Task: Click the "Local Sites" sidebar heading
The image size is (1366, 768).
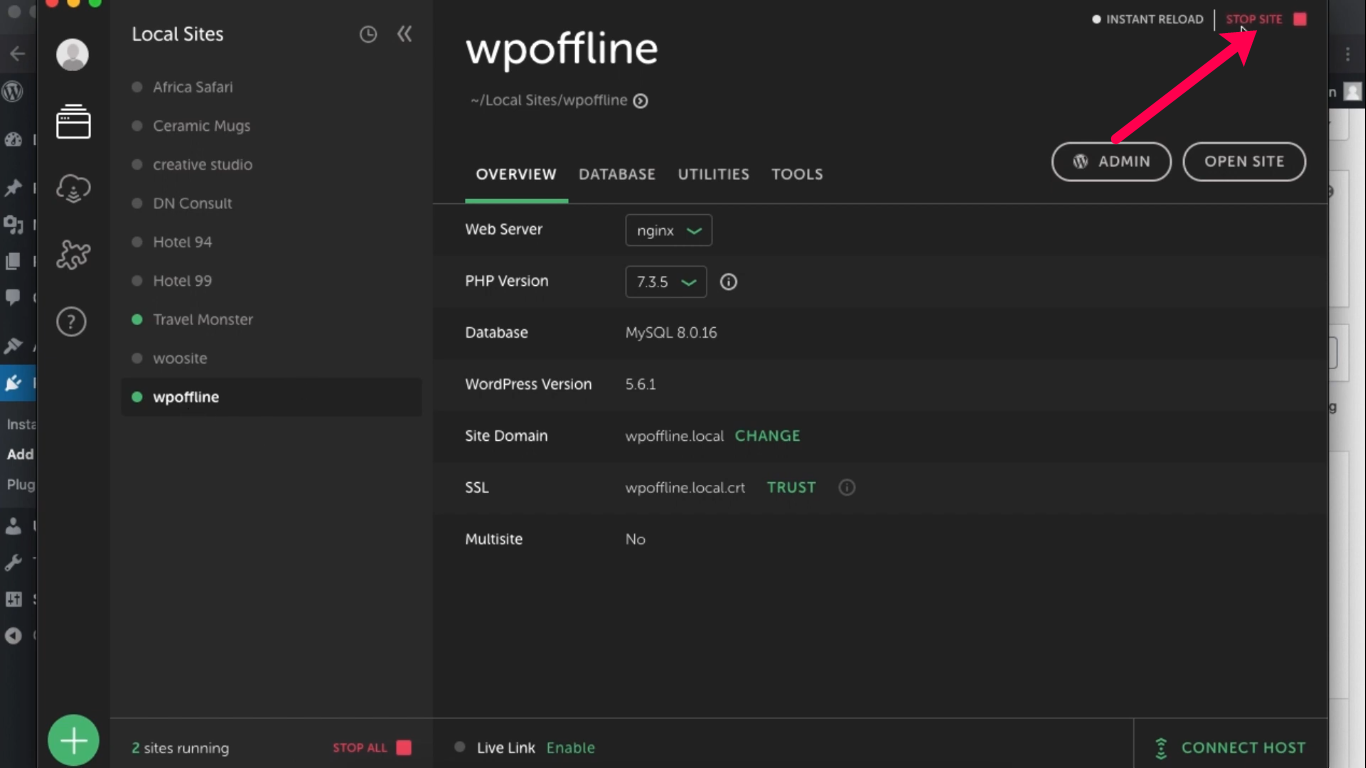Action: (x=178, y=34)
